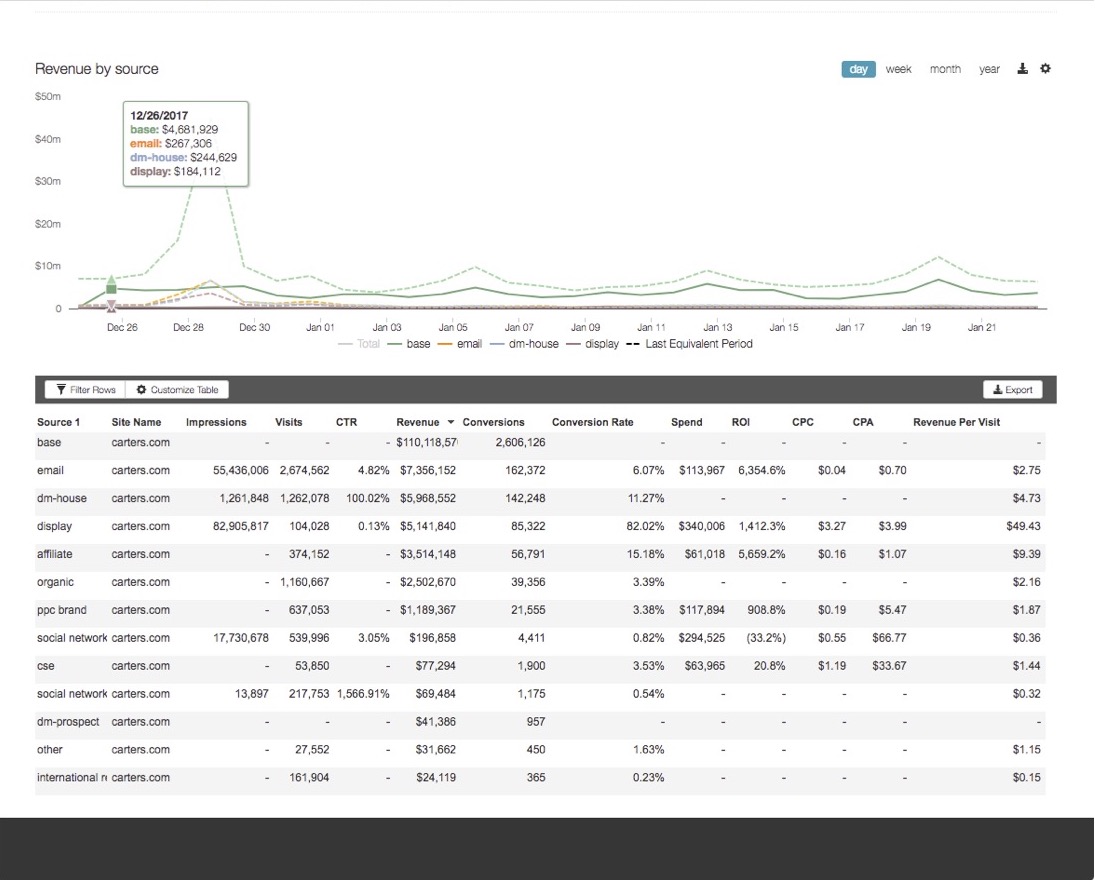1095x880 pixels.
Task: Click the Jan 13 x-axis date label
Action: pos(717,327)
